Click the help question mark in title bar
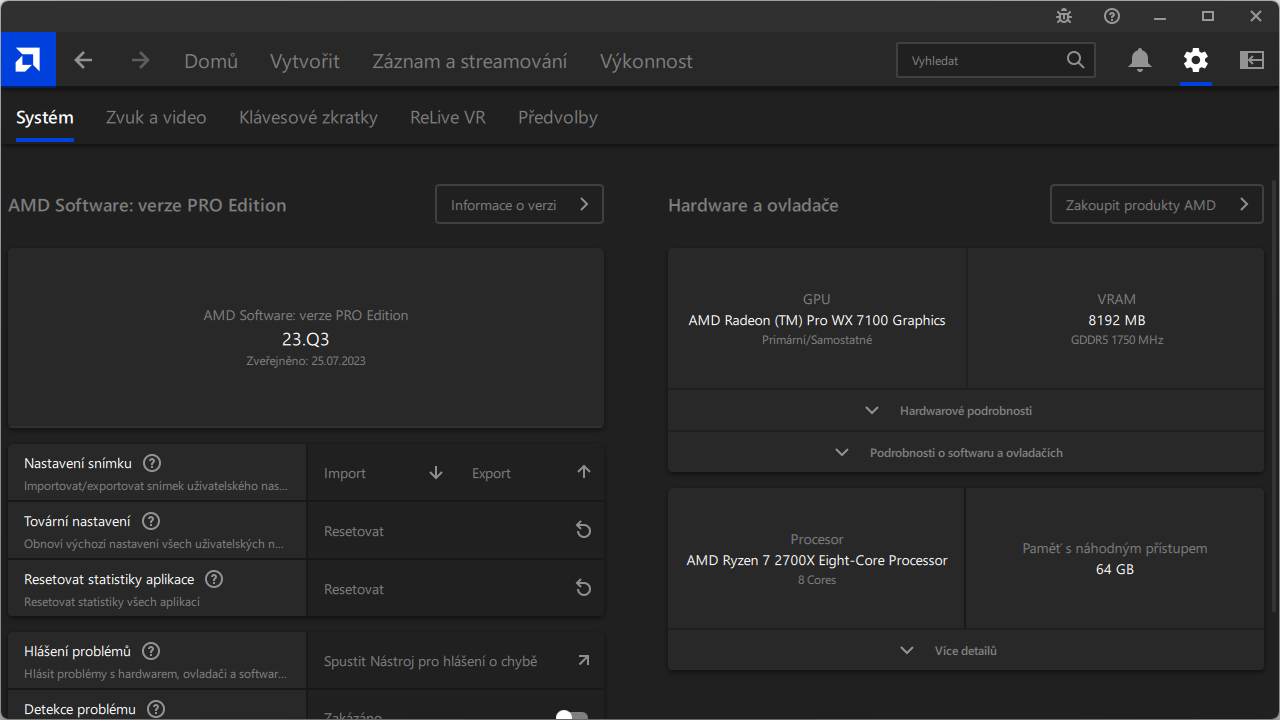Viewport: 1280px width, 720px height. pyautogui.click(x=1112, y=16)
